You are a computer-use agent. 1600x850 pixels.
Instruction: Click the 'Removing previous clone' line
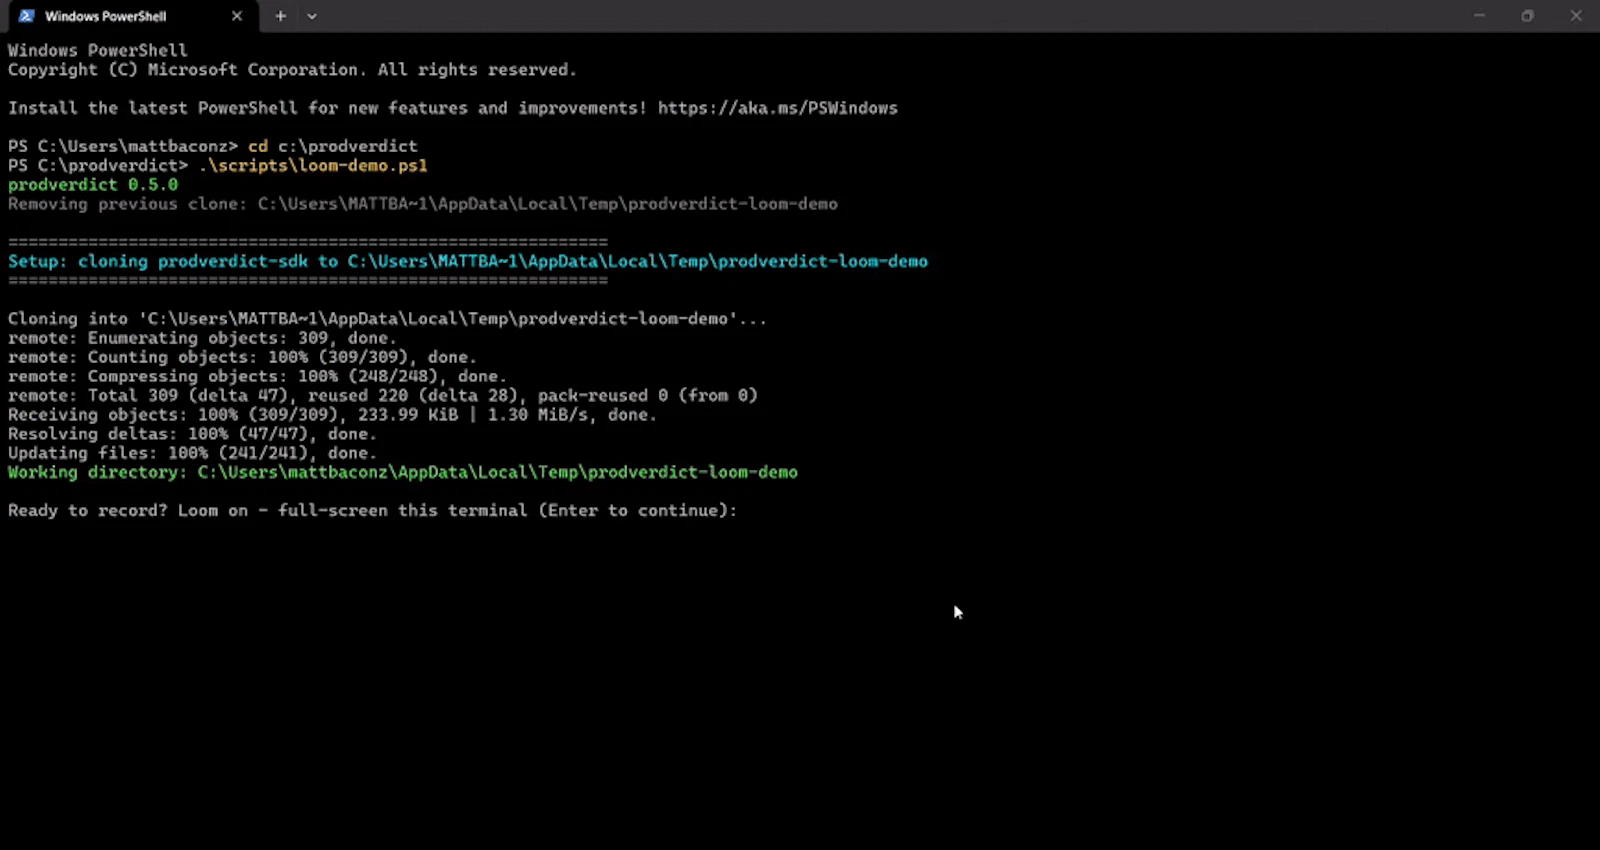(423, 204)
